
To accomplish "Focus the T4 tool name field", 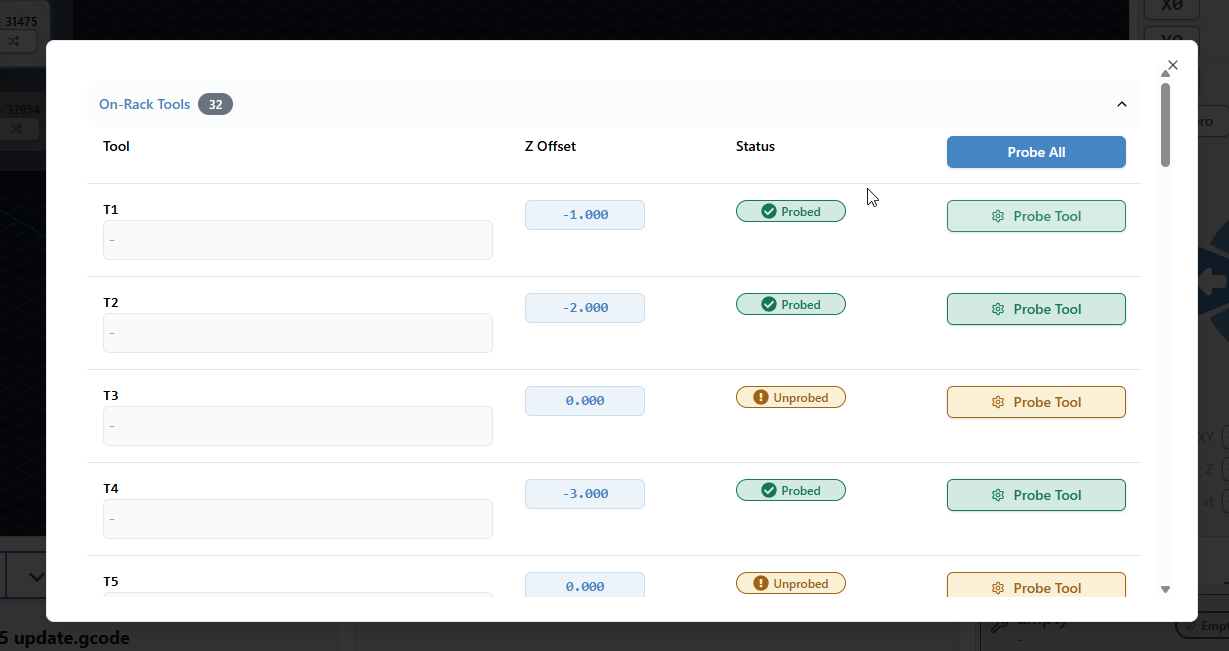I will tap(297, 519).
